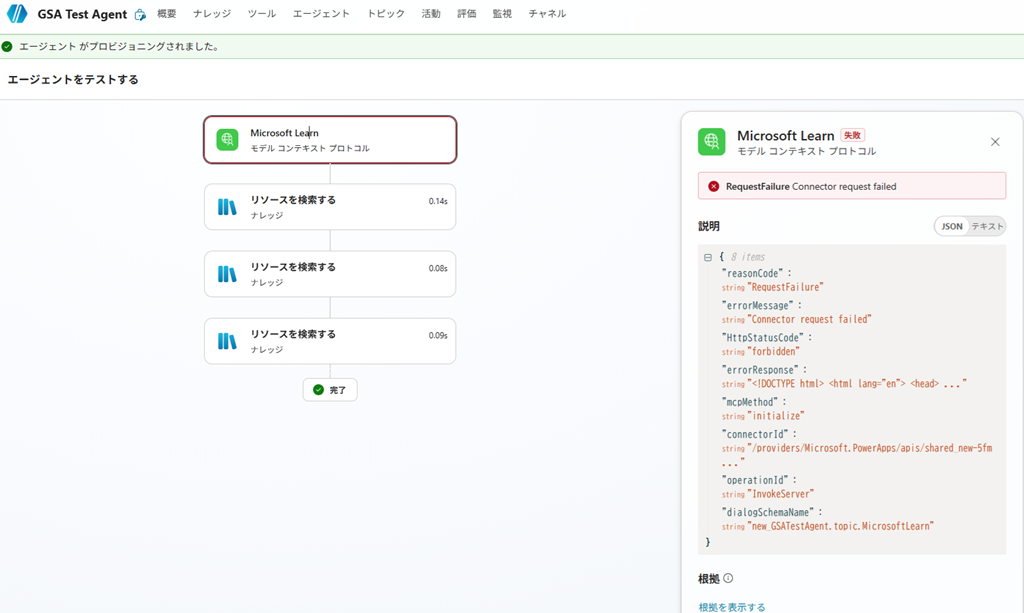Click the "connectorId" key

pos(755,433)
